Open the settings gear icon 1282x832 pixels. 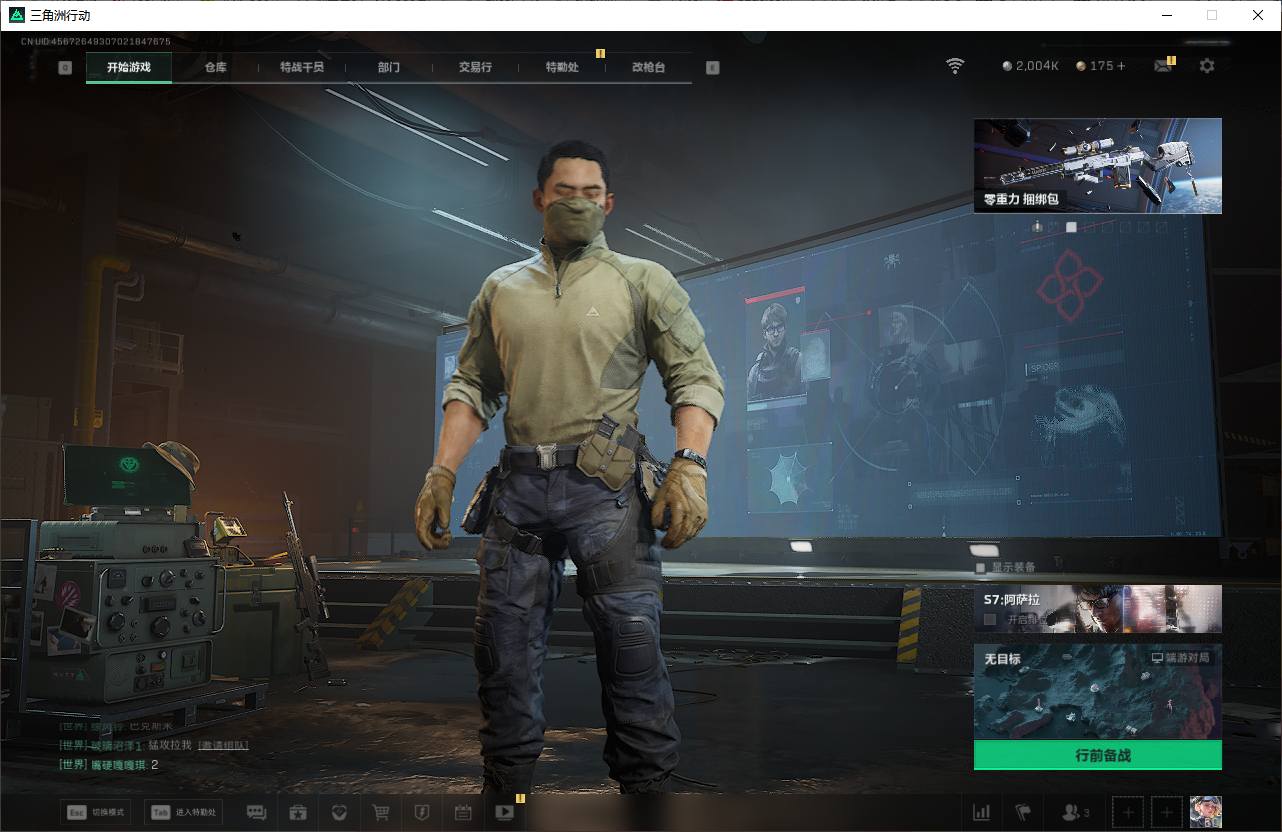[x=1207, y=66]
